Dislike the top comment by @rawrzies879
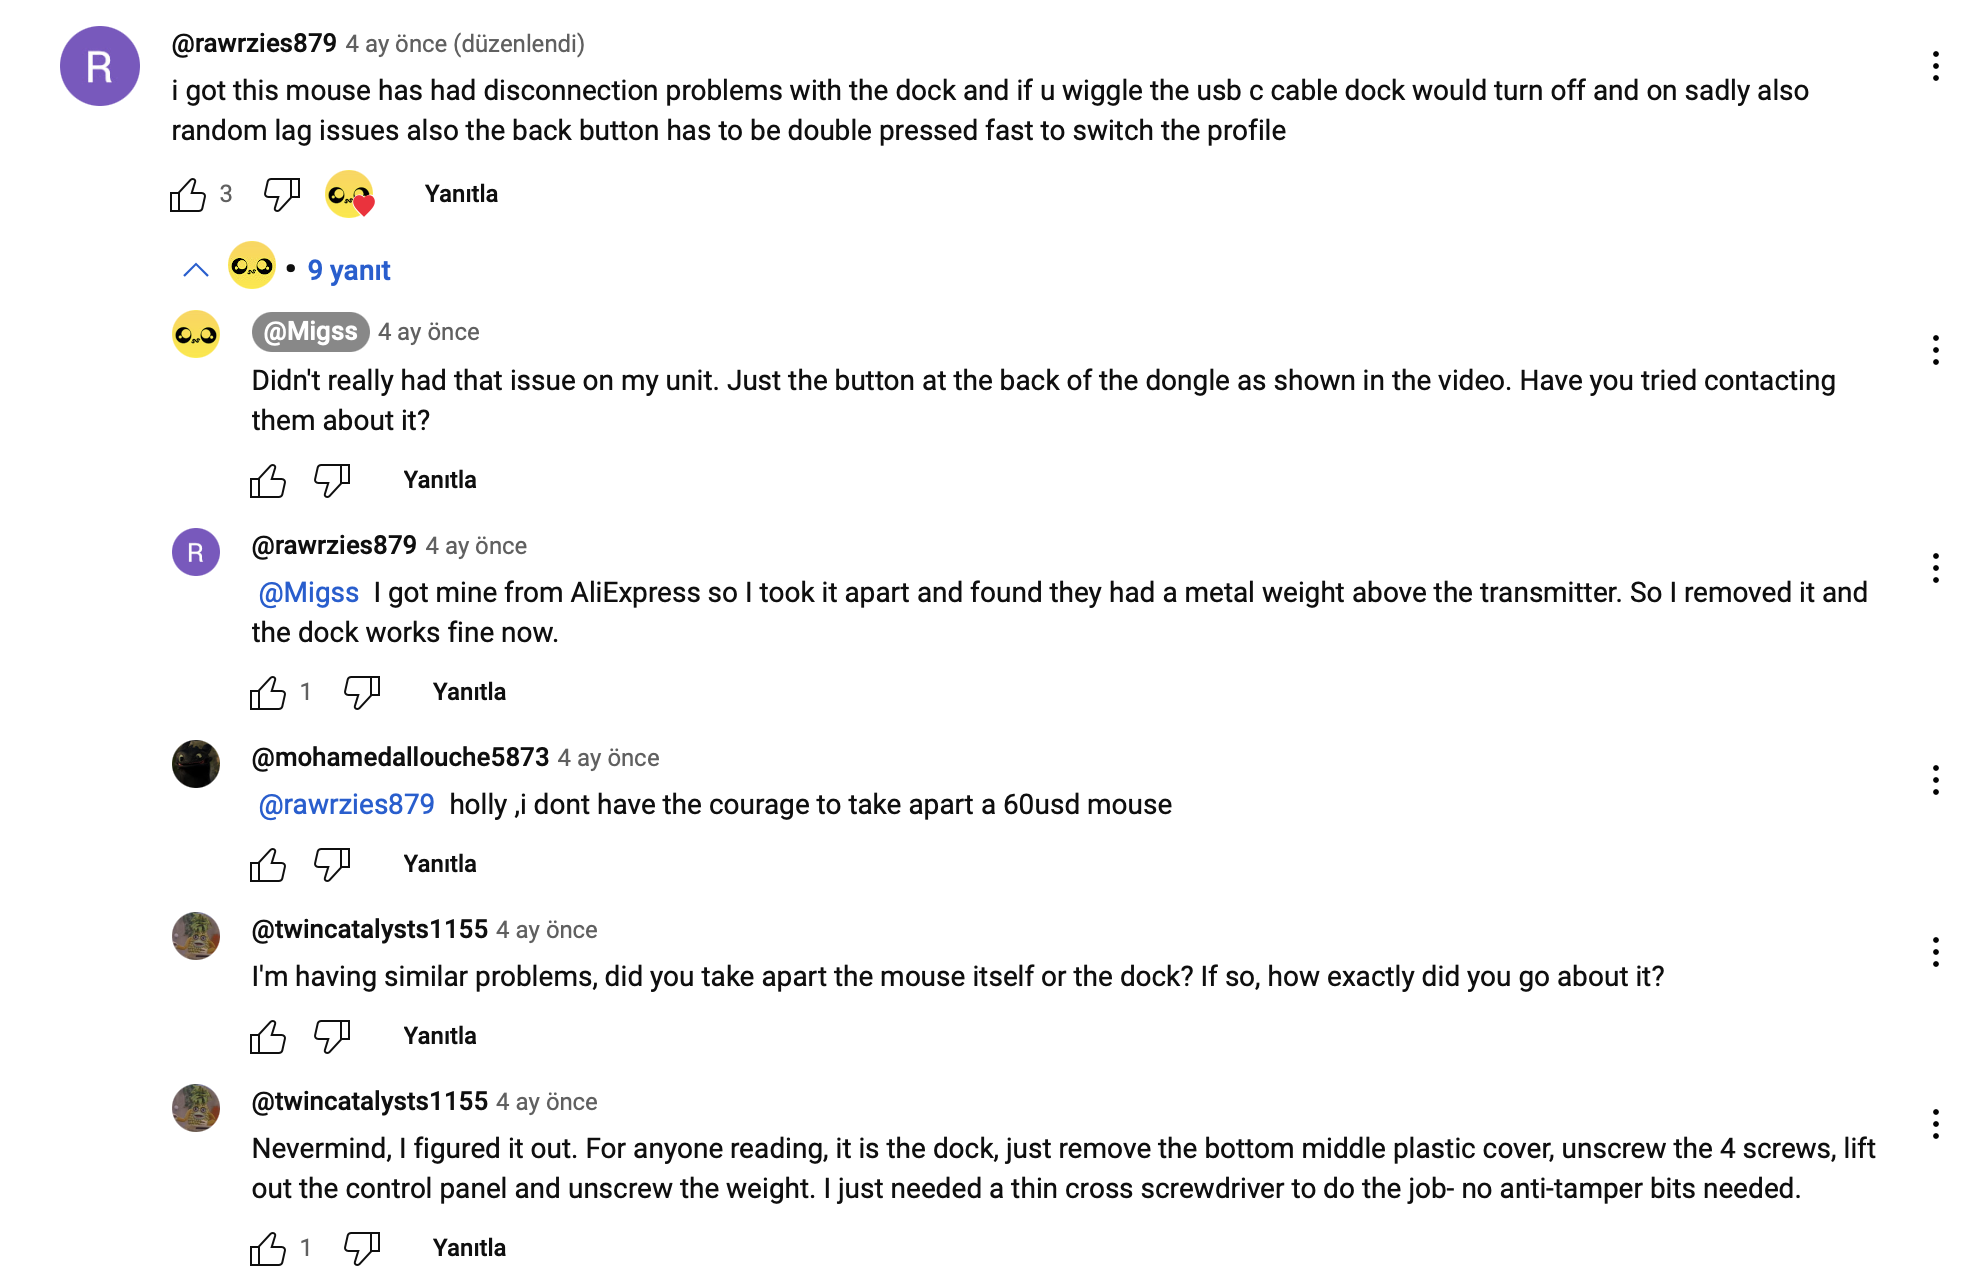The image size is (1970, 1286). pos(281,194)
